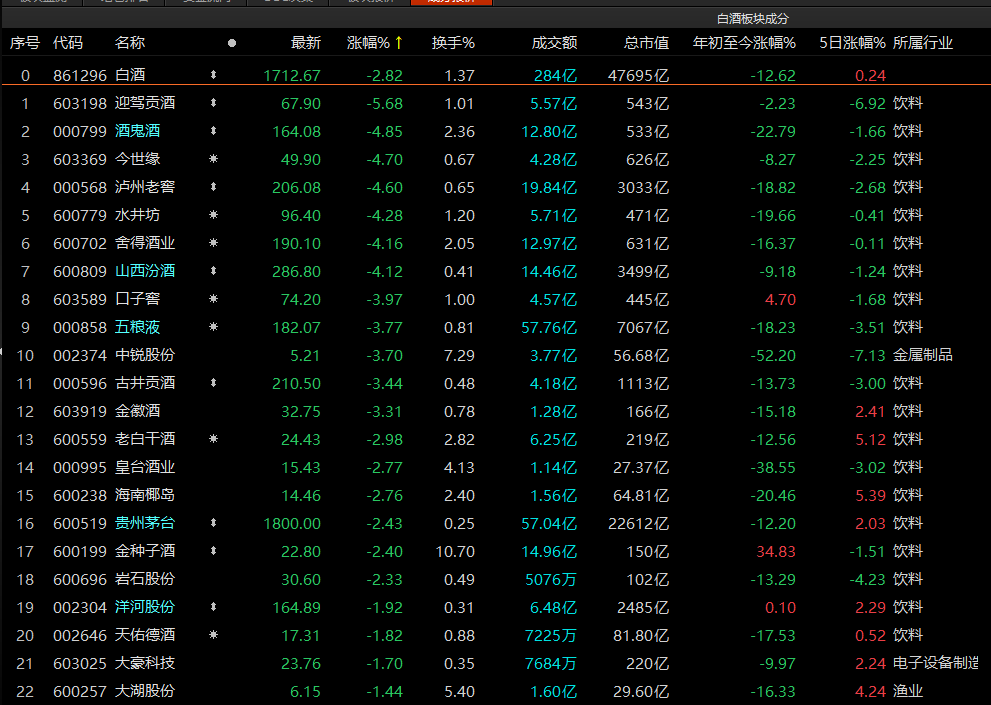Screen dimensions: 991x705
Task: Select the 中锐股份 row name
Action: pyautogui.click(x=145, y=355)
